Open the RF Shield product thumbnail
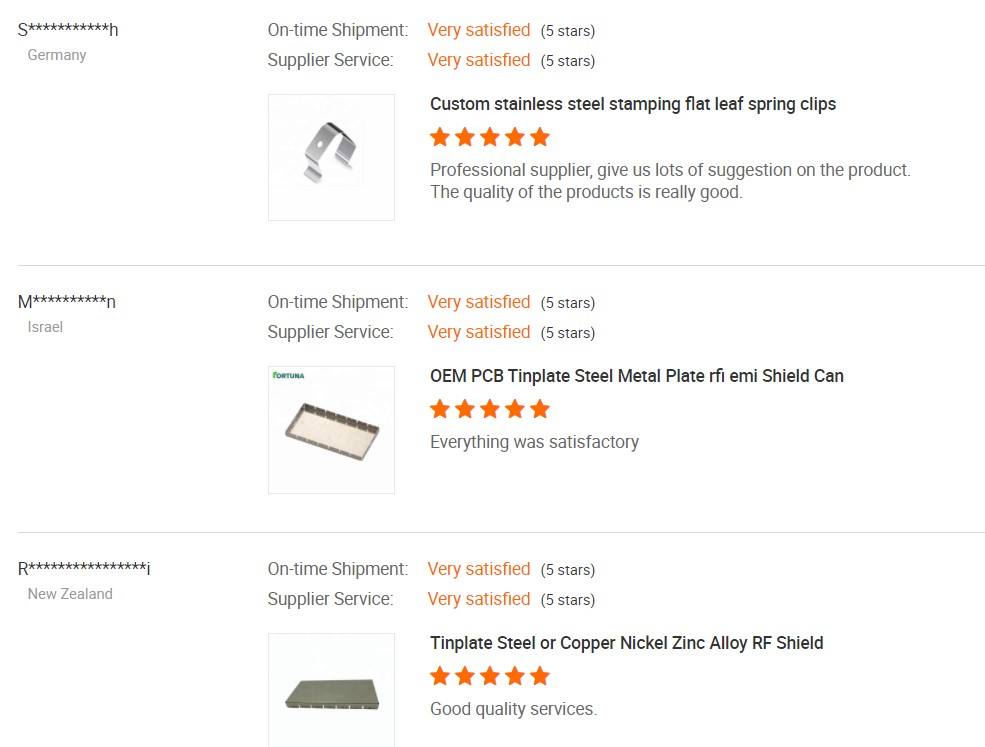The height and width of the screenshot is (747, 985). click(331, 690)
